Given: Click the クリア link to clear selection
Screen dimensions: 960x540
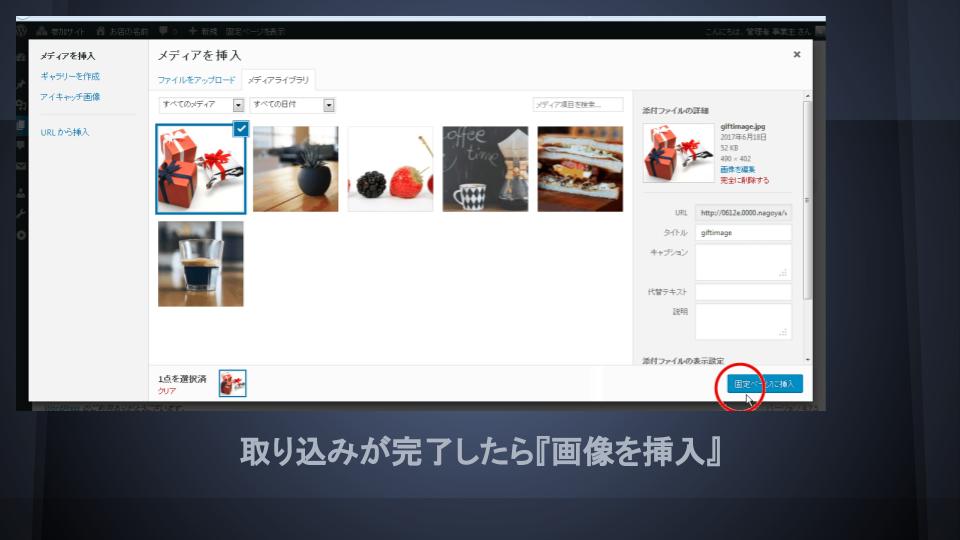Looking at the screenshot, I should click(167, 391).
